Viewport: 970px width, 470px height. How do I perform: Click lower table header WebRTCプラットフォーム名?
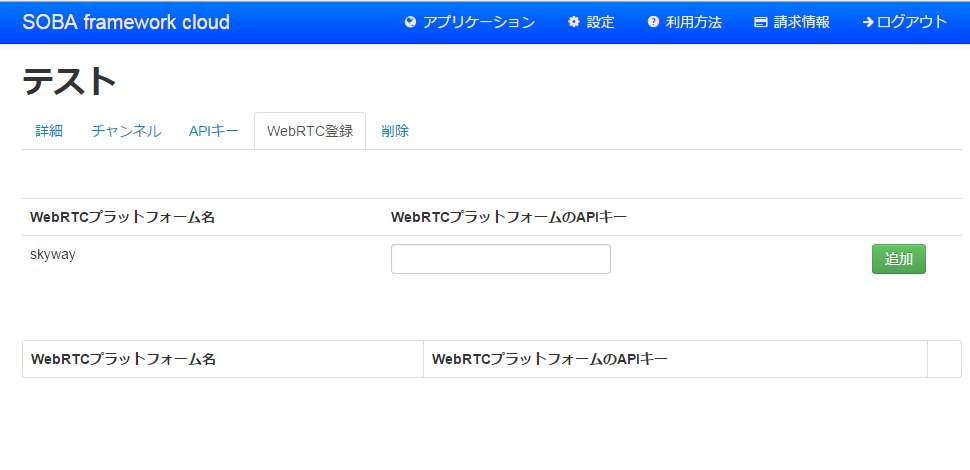click(123, 359)
